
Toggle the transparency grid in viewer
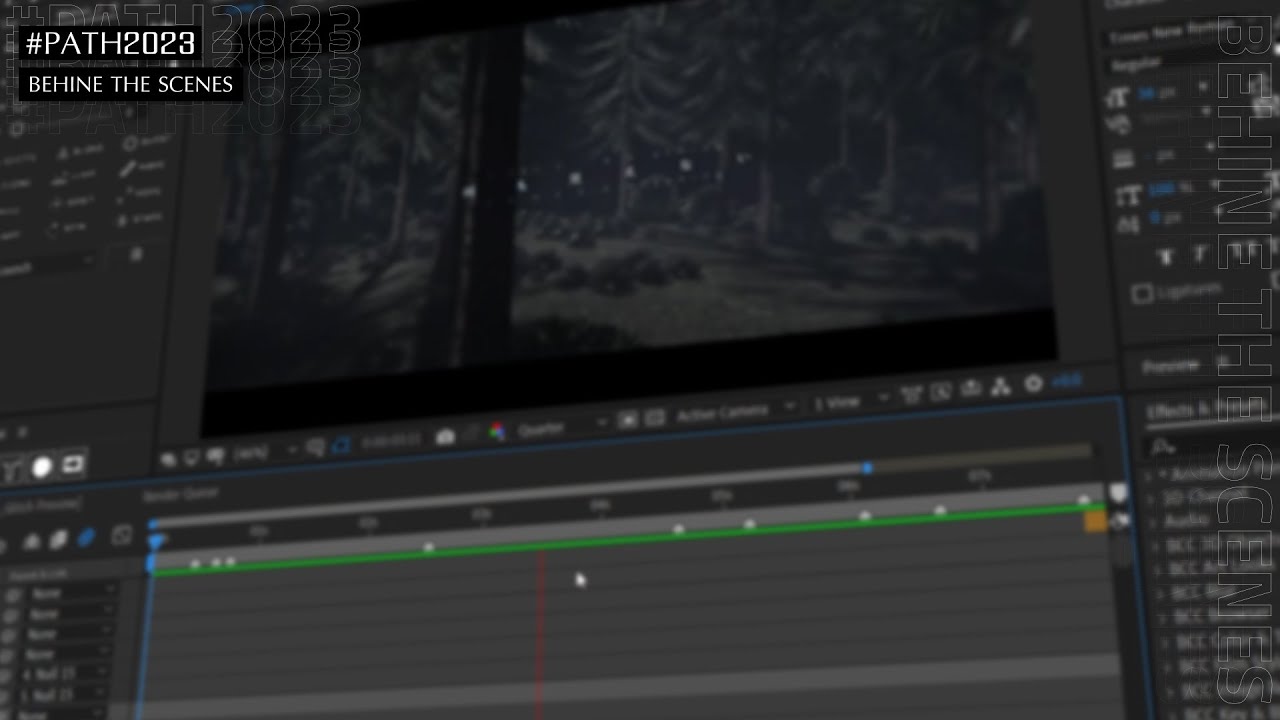click(x=654, y=418)
